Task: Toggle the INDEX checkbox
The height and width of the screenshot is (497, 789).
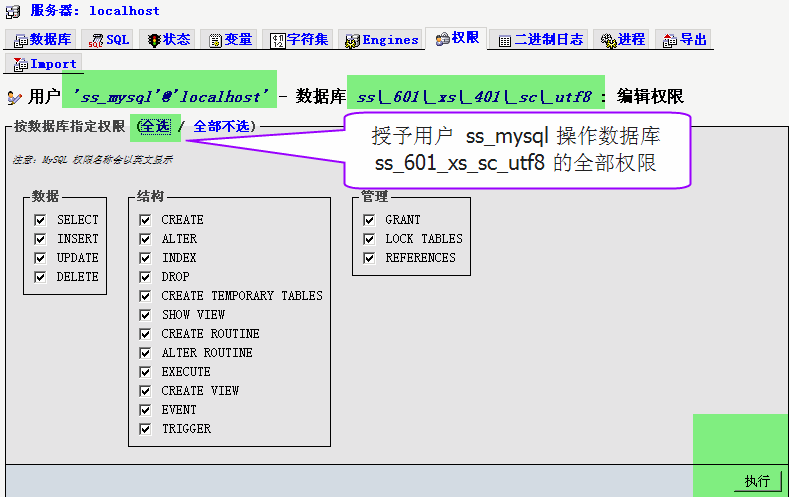Action: pyautogui.click(x=145, y=258)
